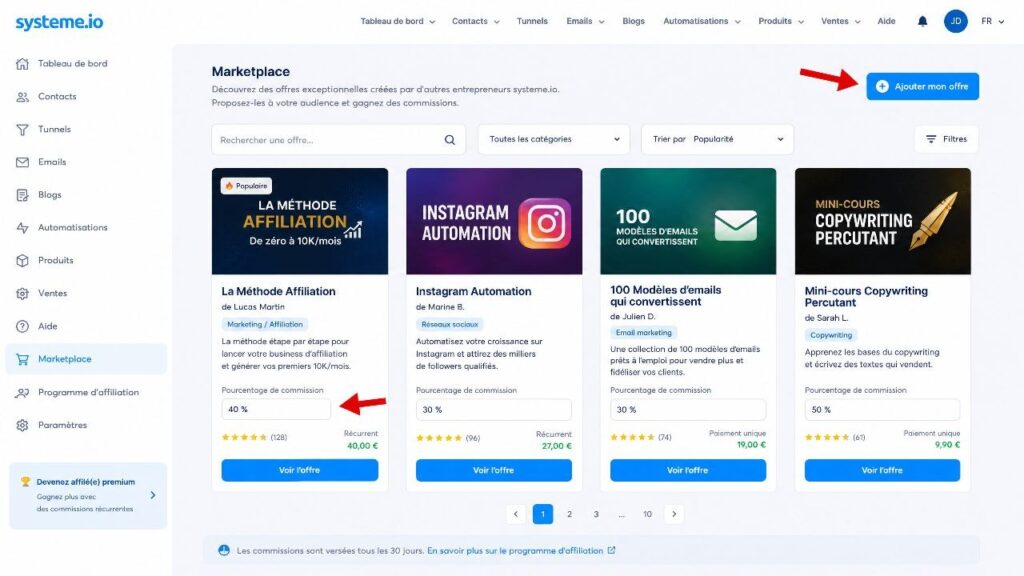The height and width of the screenshot is (576, 1024).
Task: View the Mini-cours Copywriting Percutant offer button
Action: click(x=882, y=470)
